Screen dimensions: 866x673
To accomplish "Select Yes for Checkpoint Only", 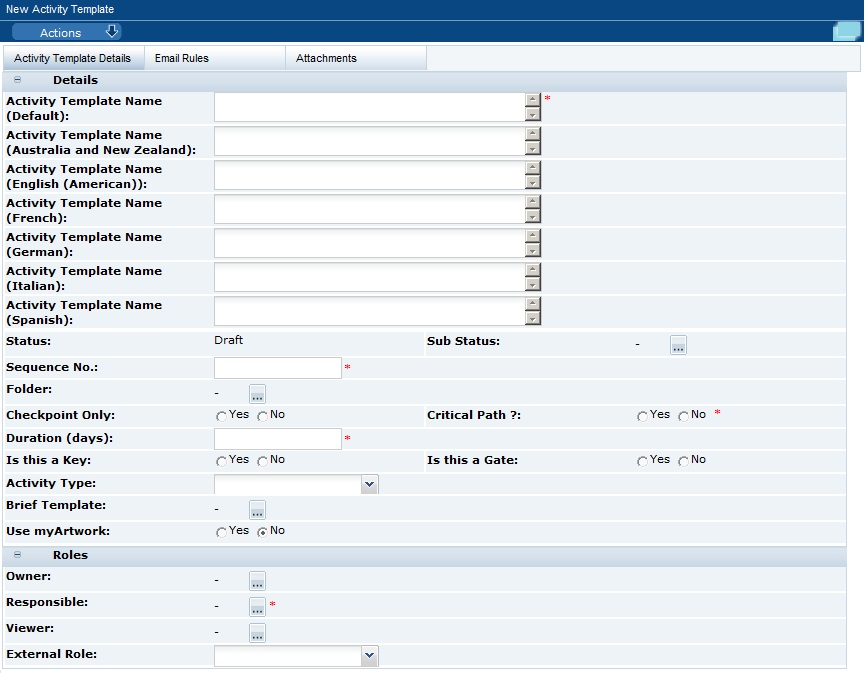I will (222, 416).
